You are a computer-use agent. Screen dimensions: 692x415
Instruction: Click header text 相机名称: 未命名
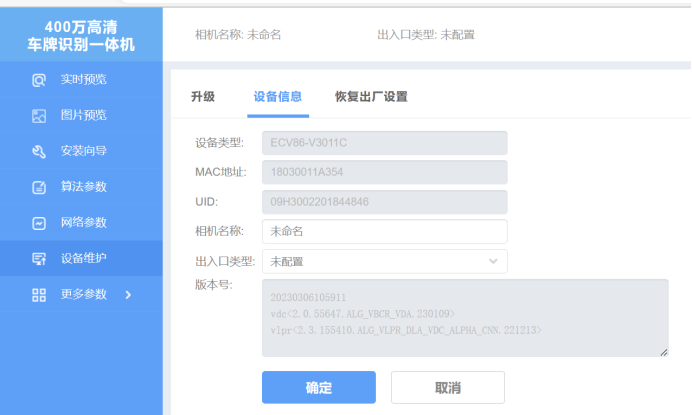point(238,34)
